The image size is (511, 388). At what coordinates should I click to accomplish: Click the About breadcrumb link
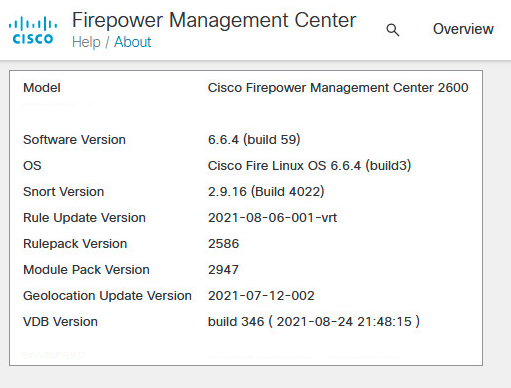coord(132,42)
